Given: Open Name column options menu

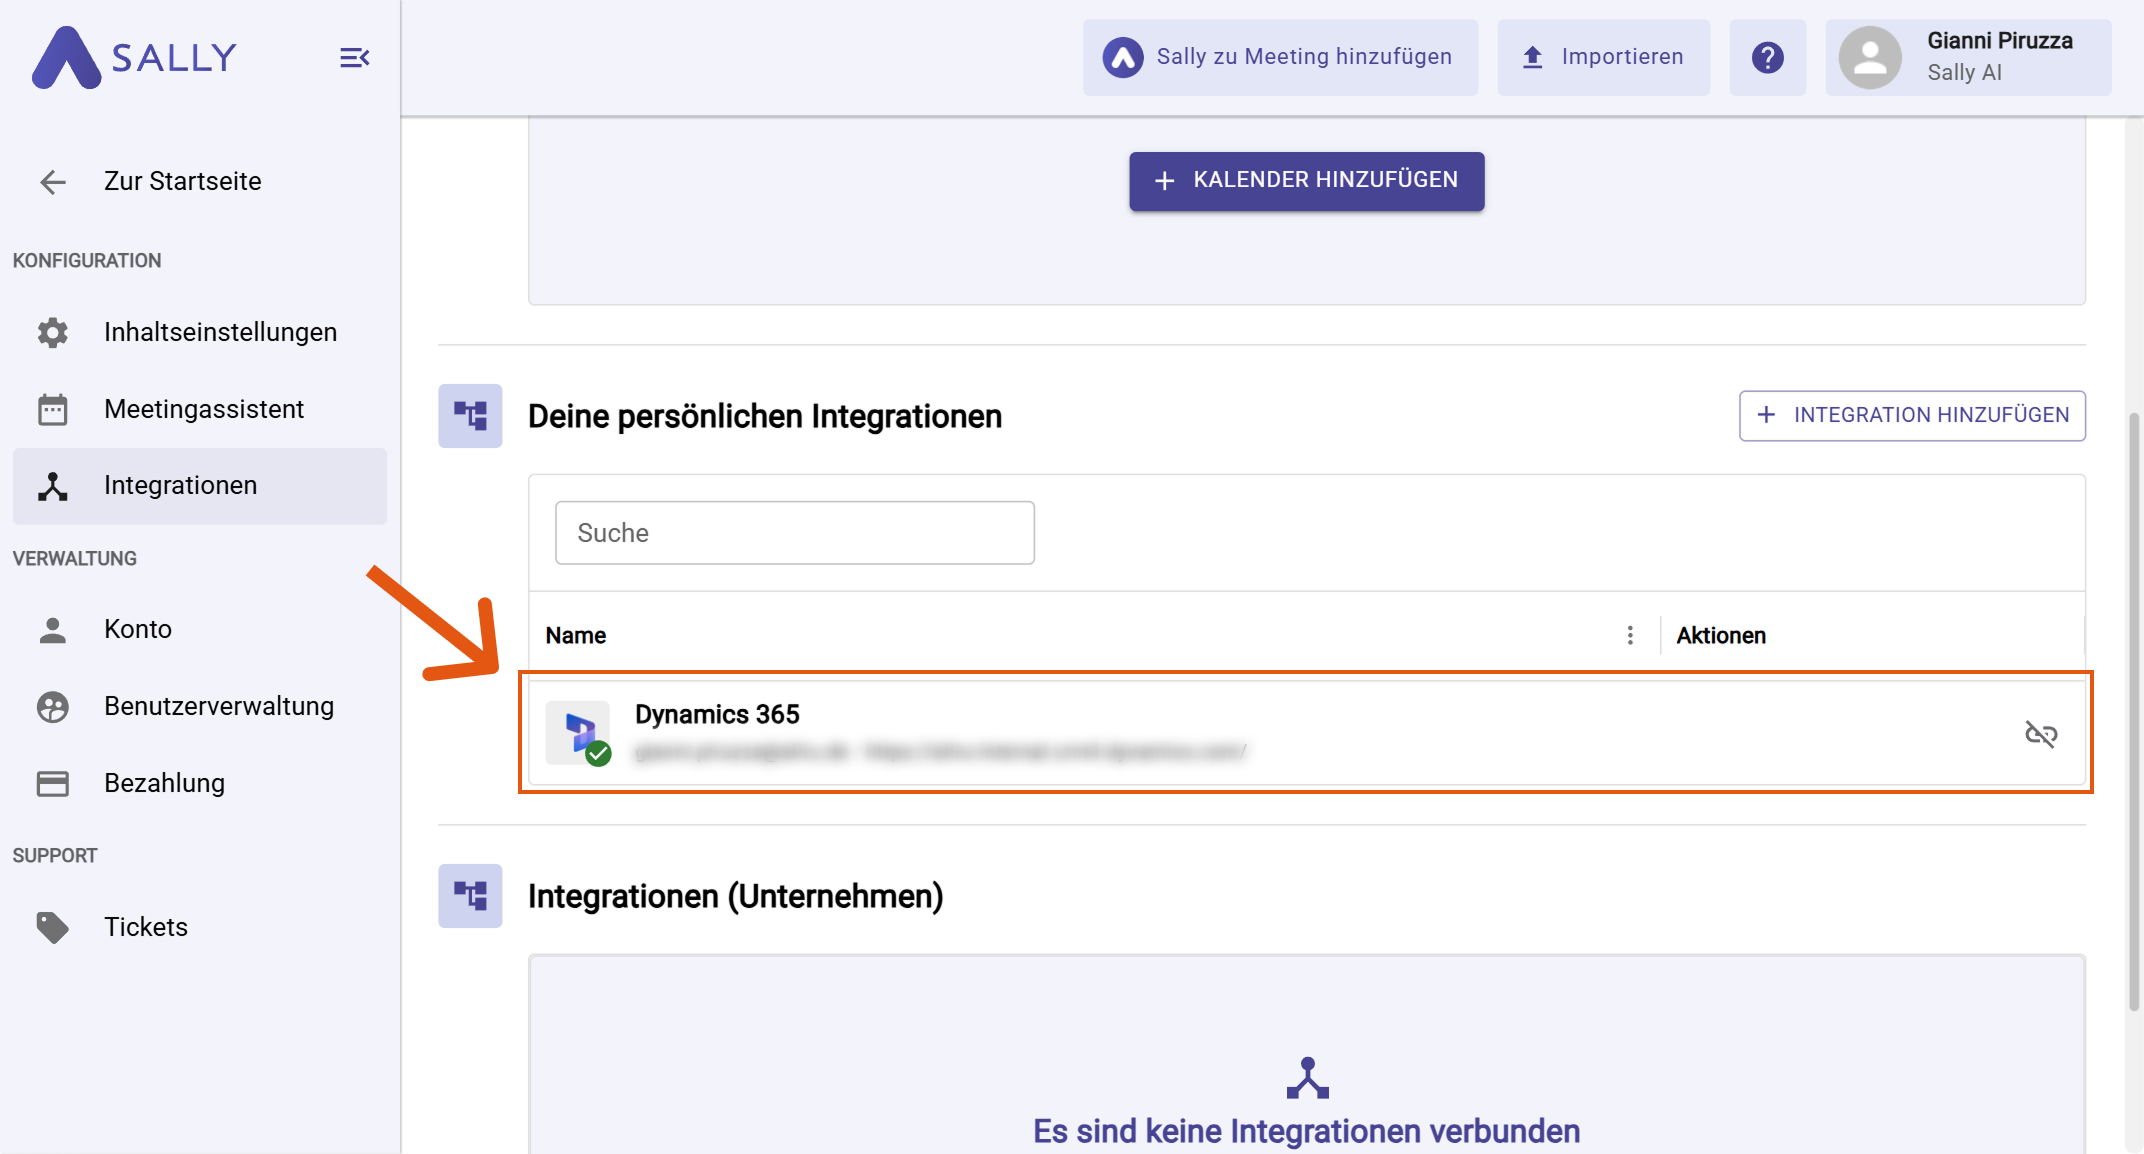Looking at the screenshot, I should pyautogui.click(x=1630, y=635).
